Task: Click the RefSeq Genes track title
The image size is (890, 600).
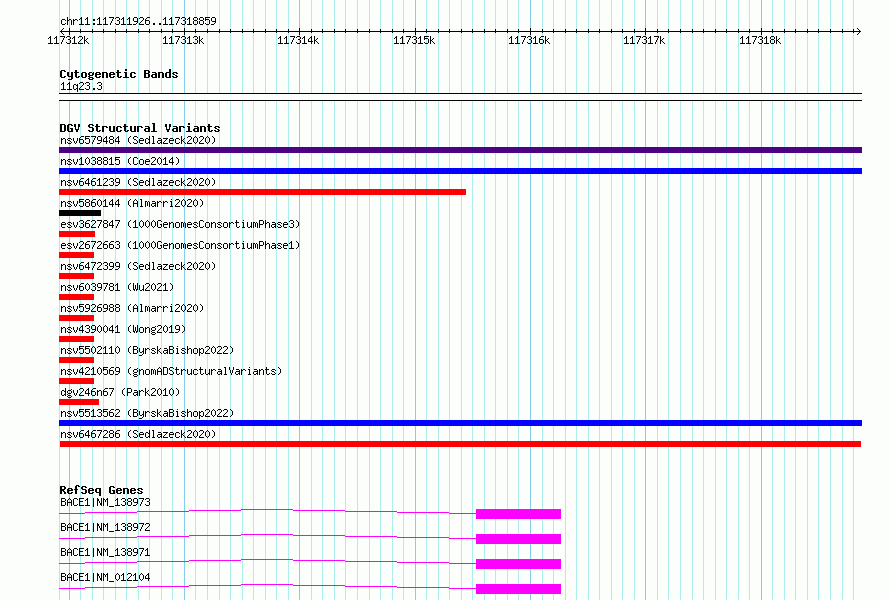Action: [x=101, y=490]
